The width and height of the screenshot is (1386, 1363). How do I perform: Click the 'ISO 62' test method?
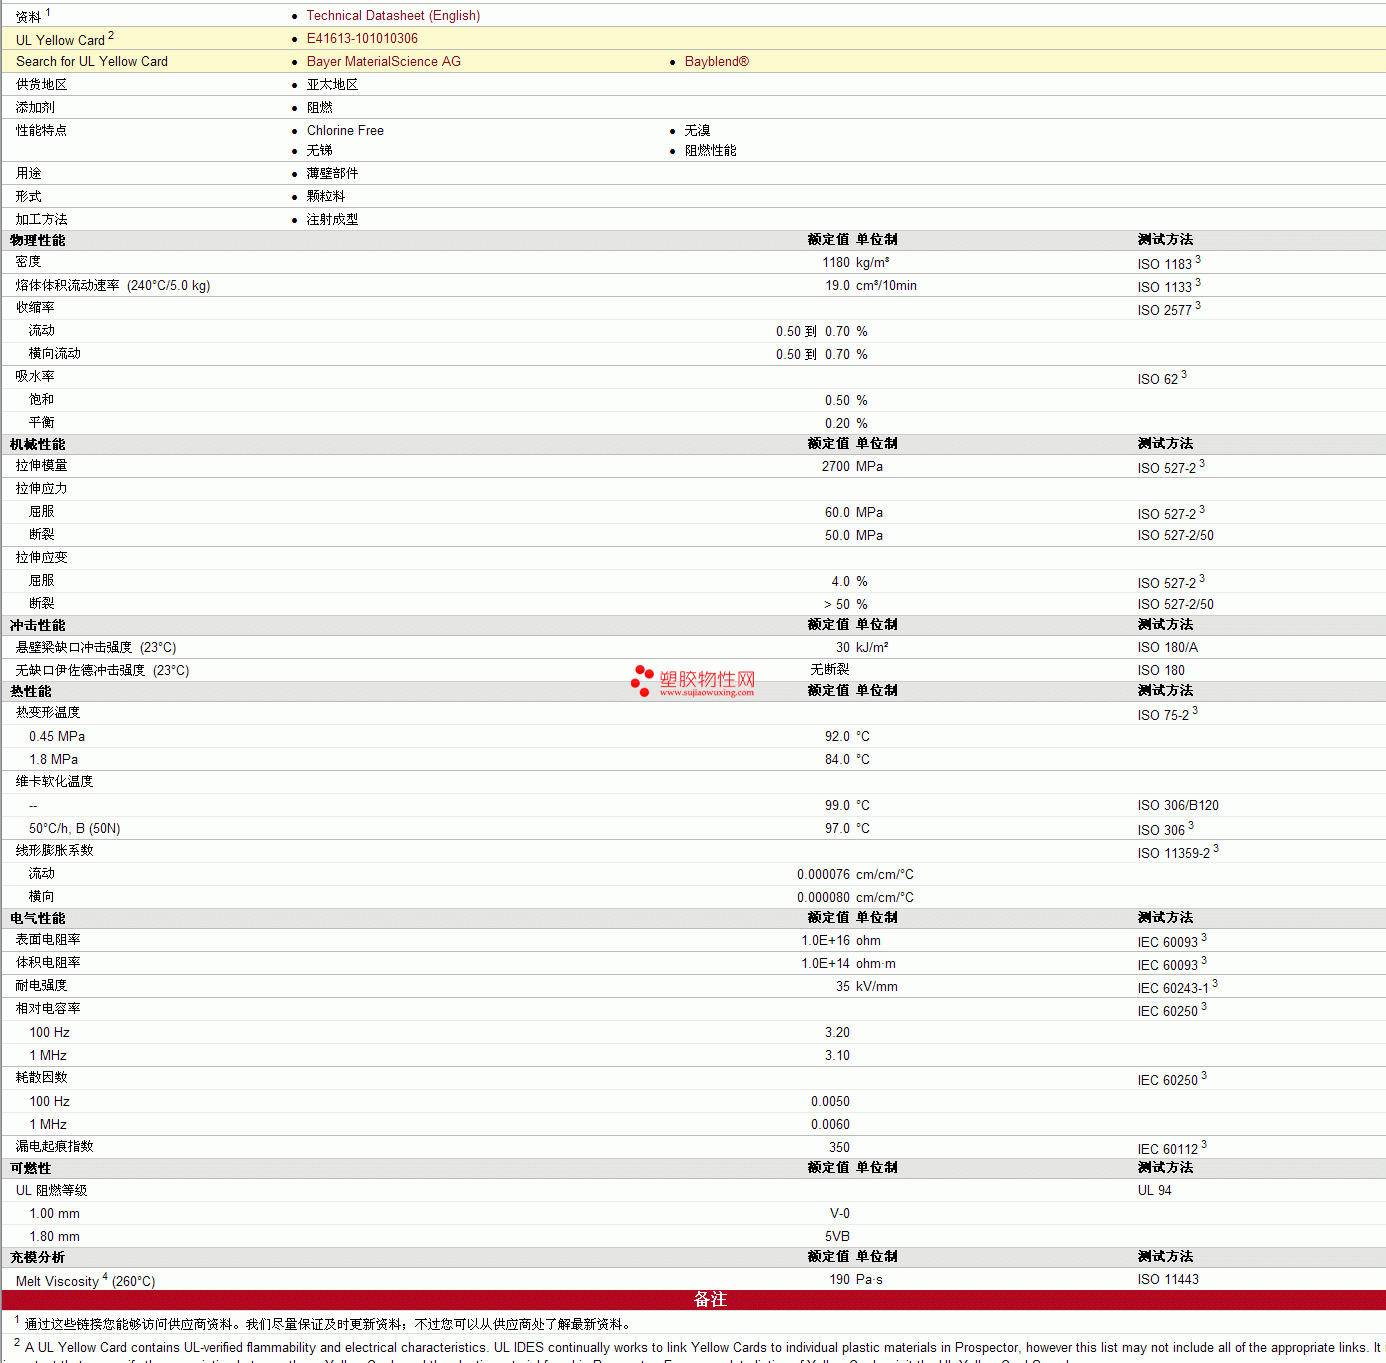[x=1158, y=379]
